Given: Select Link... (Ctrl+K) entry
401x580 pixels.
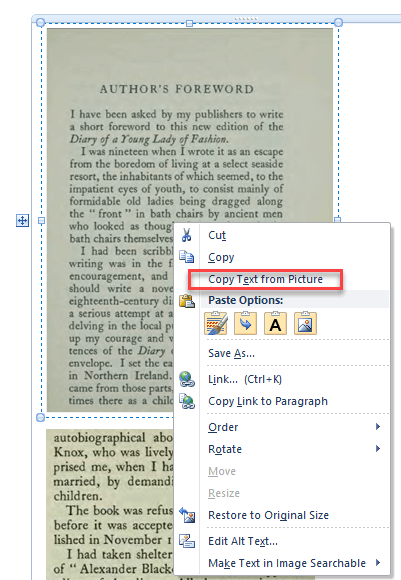Looking at the screenshot, I should click(x=245, y=379).
